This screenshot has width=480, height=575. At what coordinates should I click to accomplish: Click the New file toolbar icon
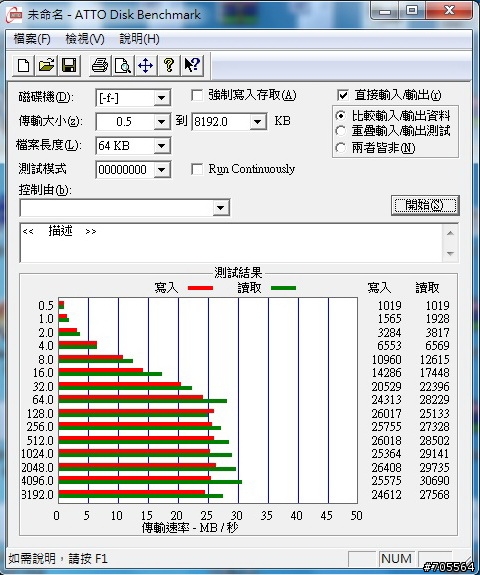(24, 66)
